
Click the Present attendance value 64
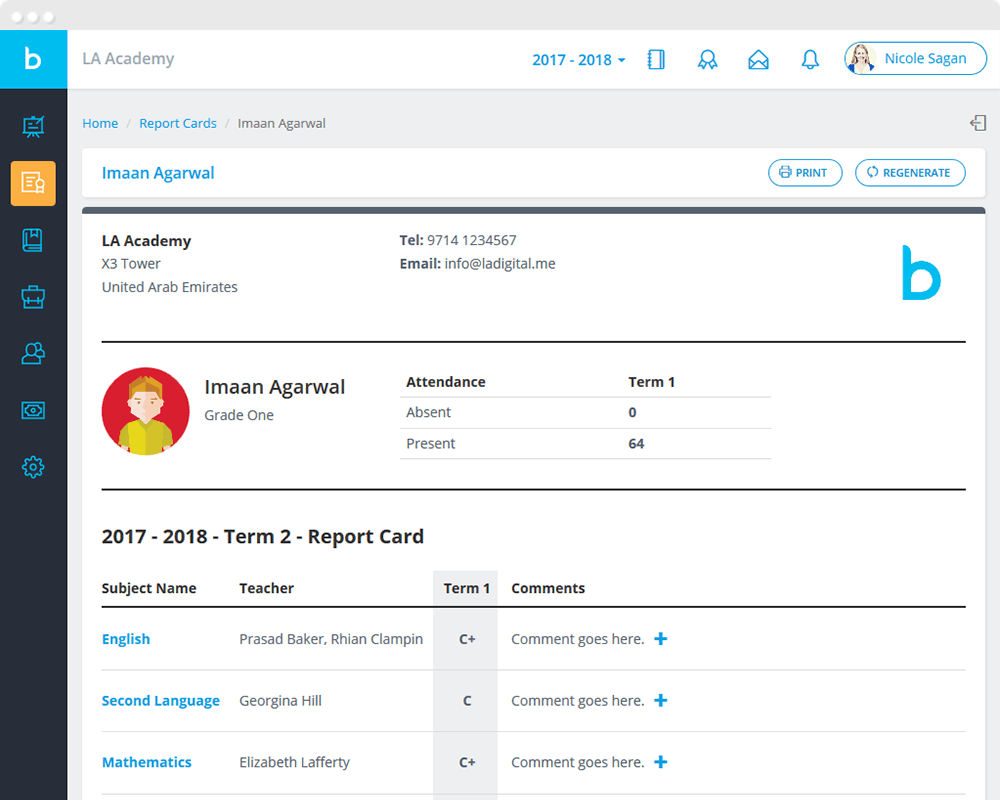coord(636,443)
